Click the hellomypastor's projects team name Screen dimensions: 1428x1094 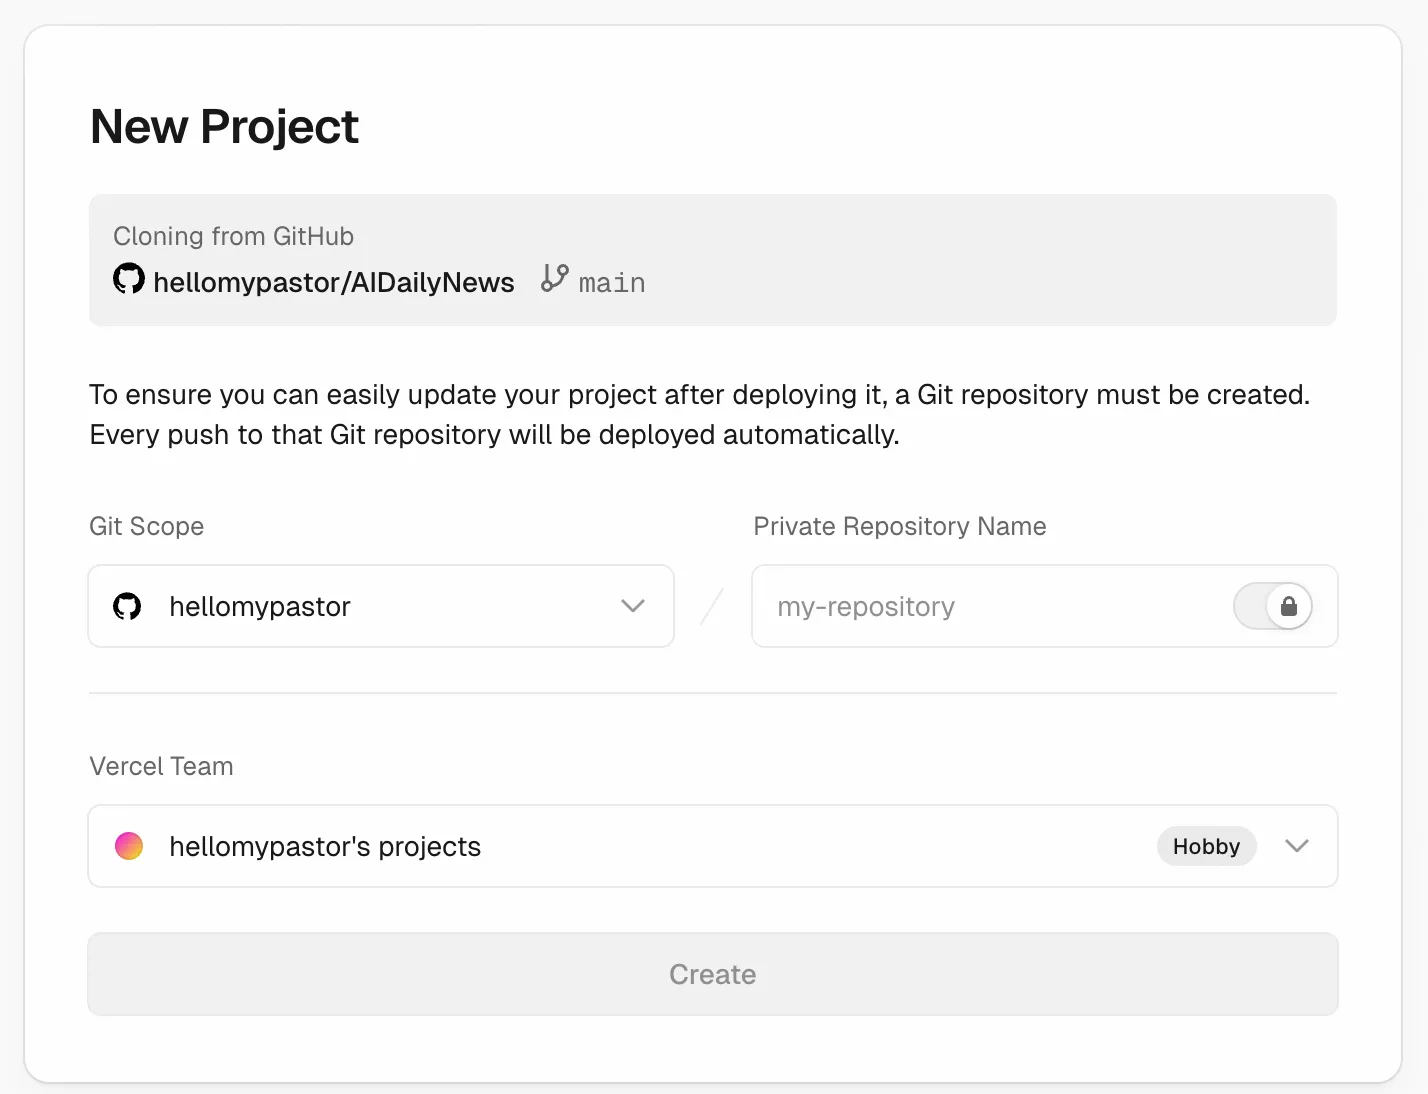[325, 846]
